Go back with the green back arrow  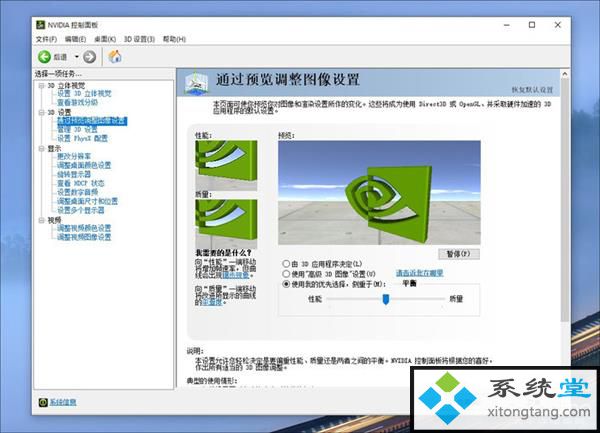[44, 57]
